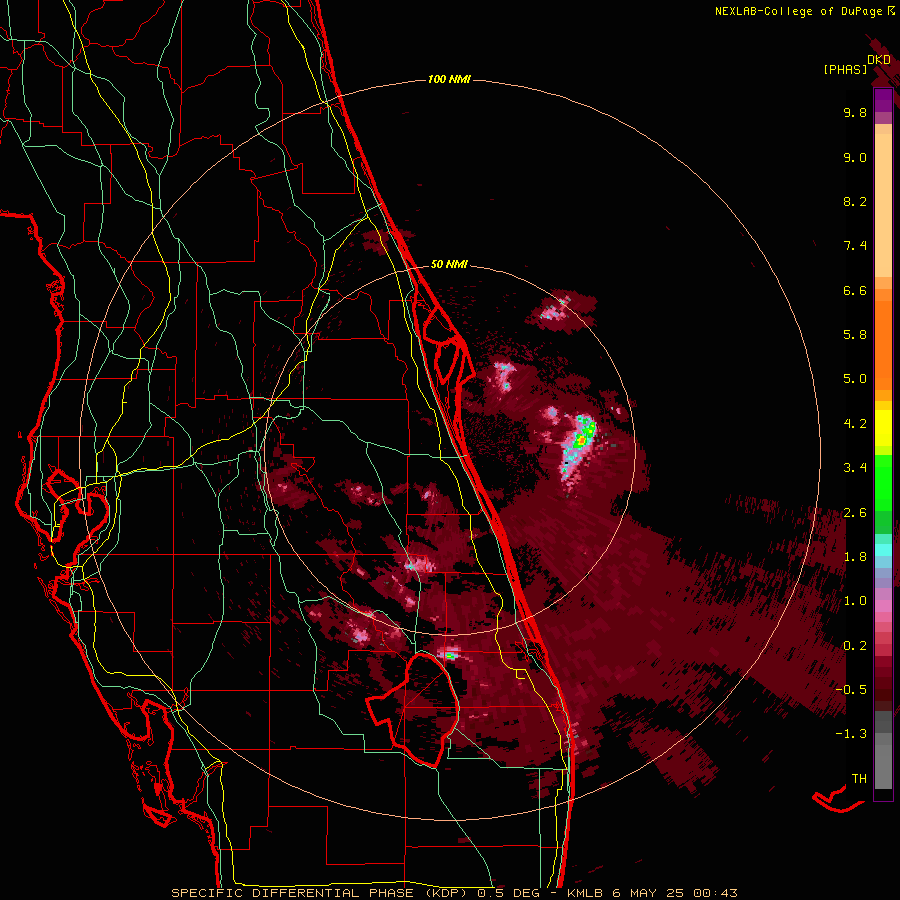The width and height of the screenshot is (900, 900).
Task: Click the 6.6 value on color scale
Action: (x=855, y=290)
